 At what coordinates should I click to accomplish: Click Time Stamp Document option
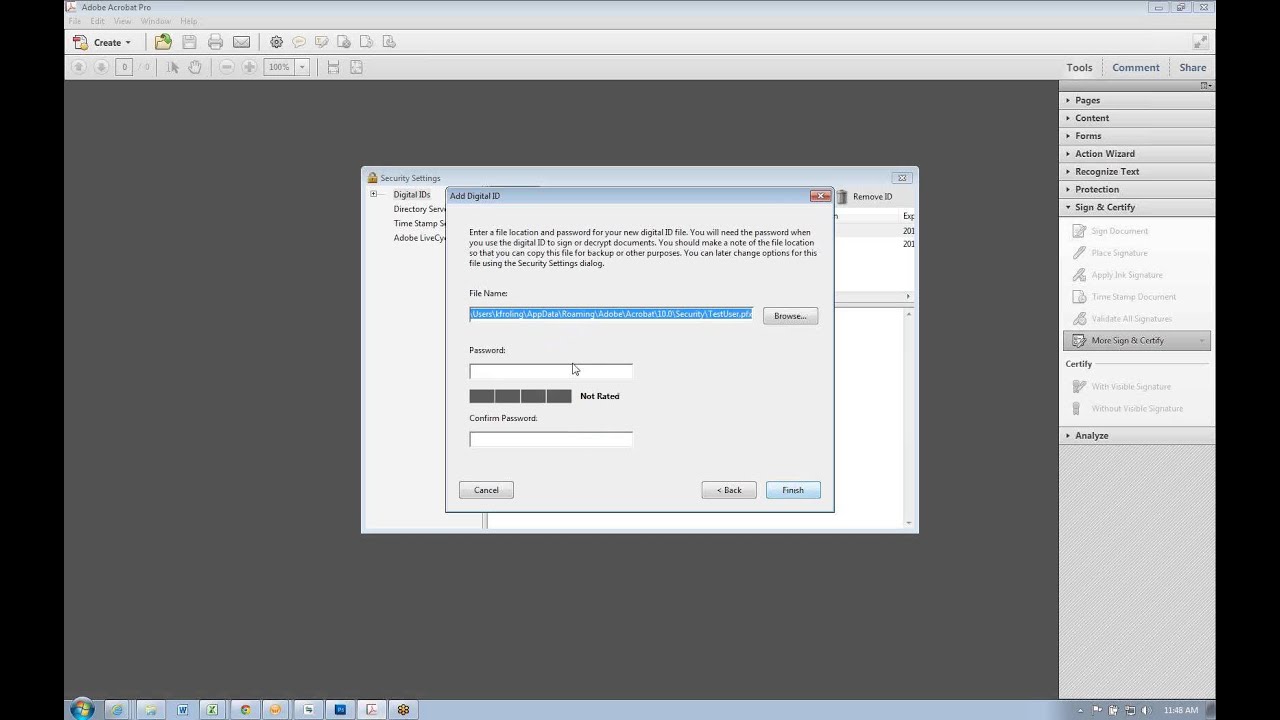(1133, 297)
